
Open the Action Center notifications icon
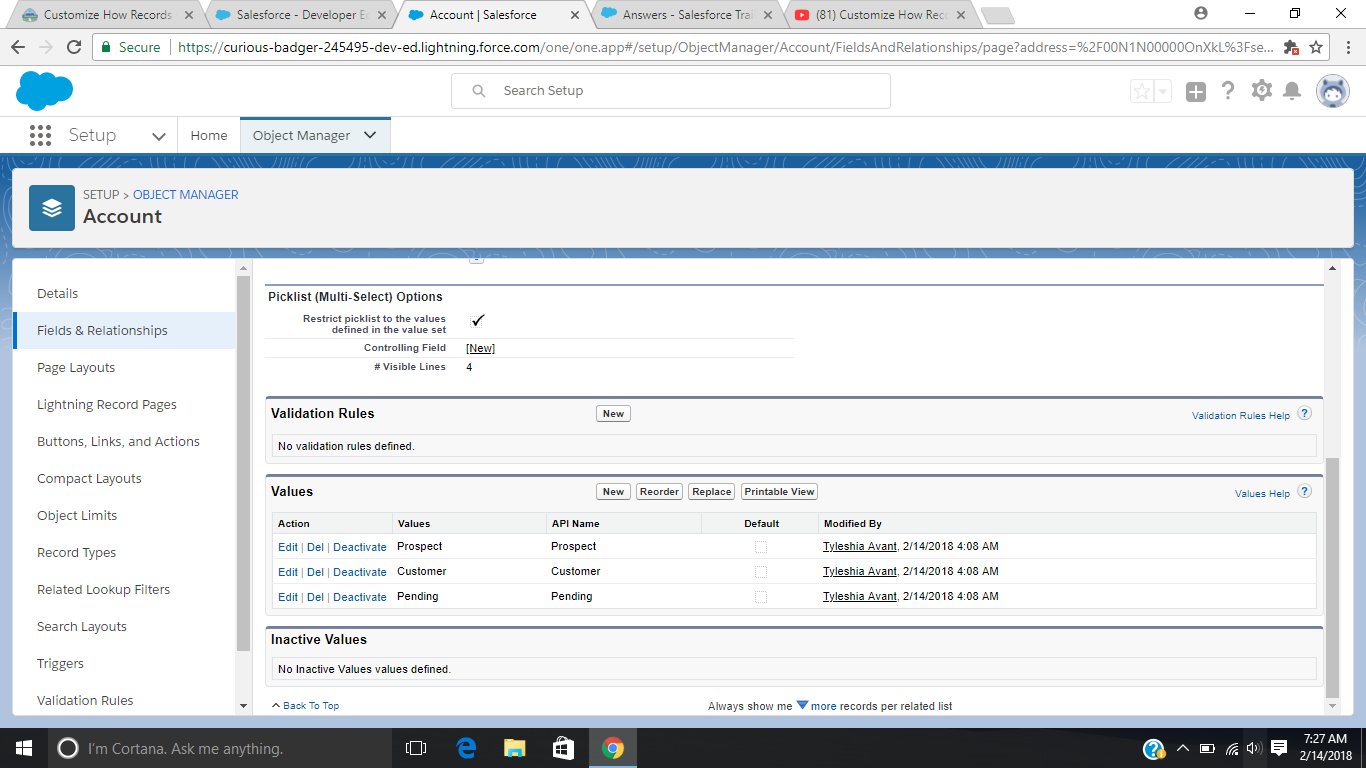tap(1278, 748)
